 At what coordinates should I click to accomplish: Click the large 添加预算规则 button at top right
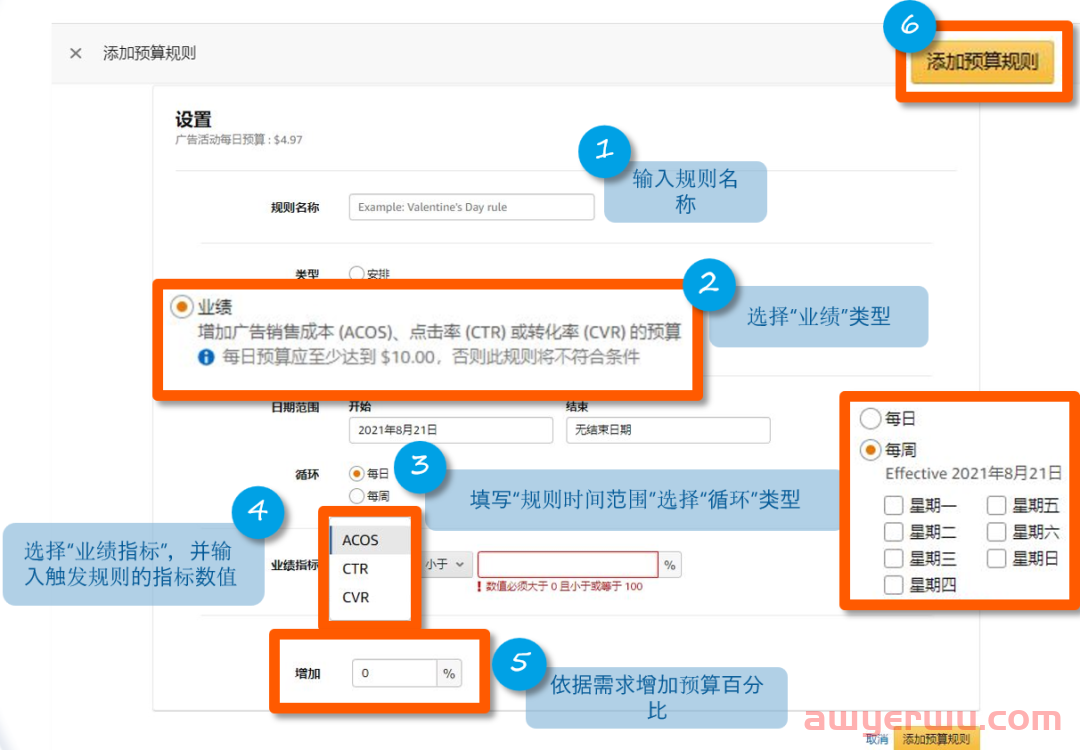(x=982, y=62)
